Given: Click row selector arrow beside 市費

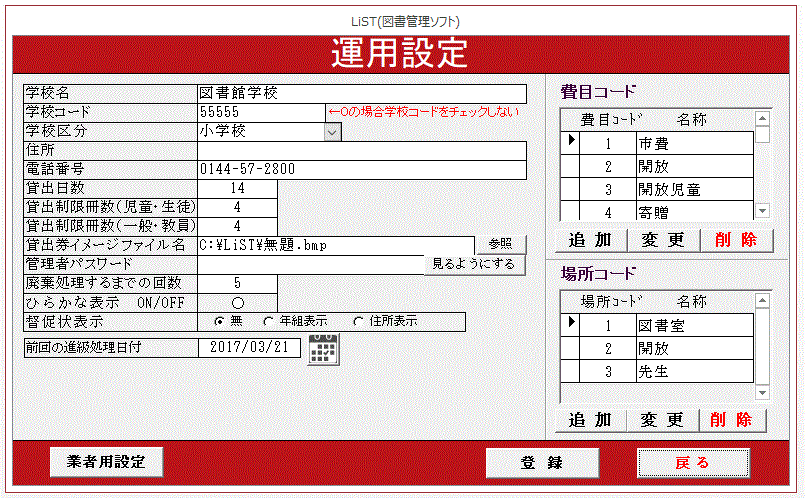Looking at the screenshot, I should click(571, 141).
